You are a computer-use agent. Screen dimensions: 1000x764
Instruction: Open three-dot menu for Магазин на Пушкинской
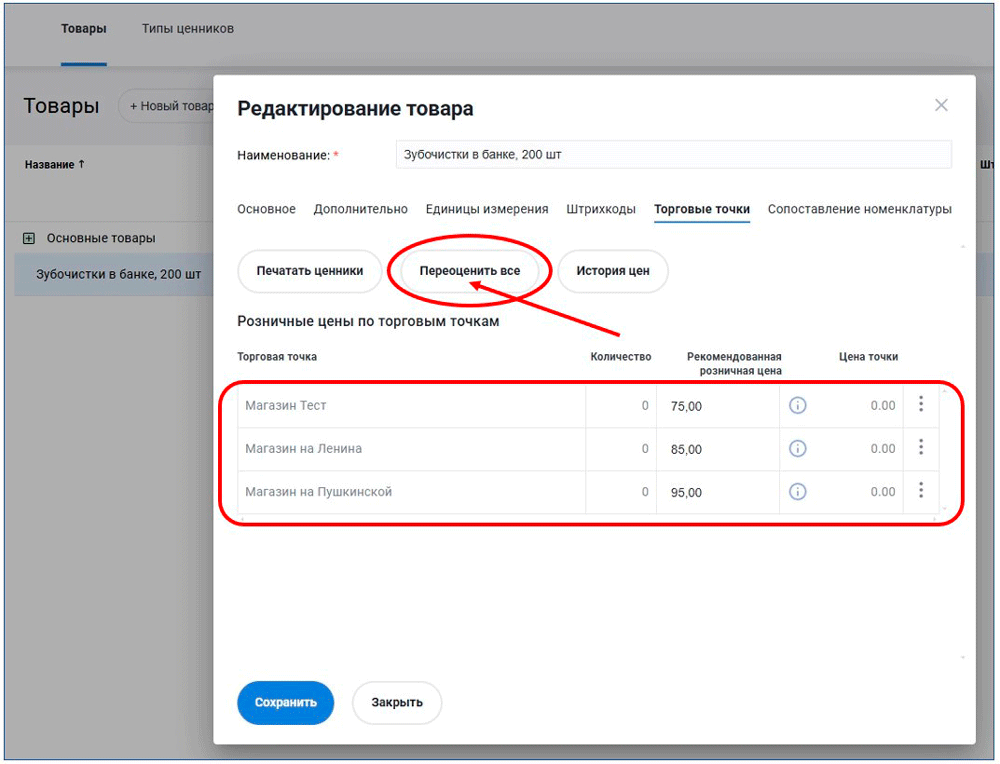click(920, 490)
